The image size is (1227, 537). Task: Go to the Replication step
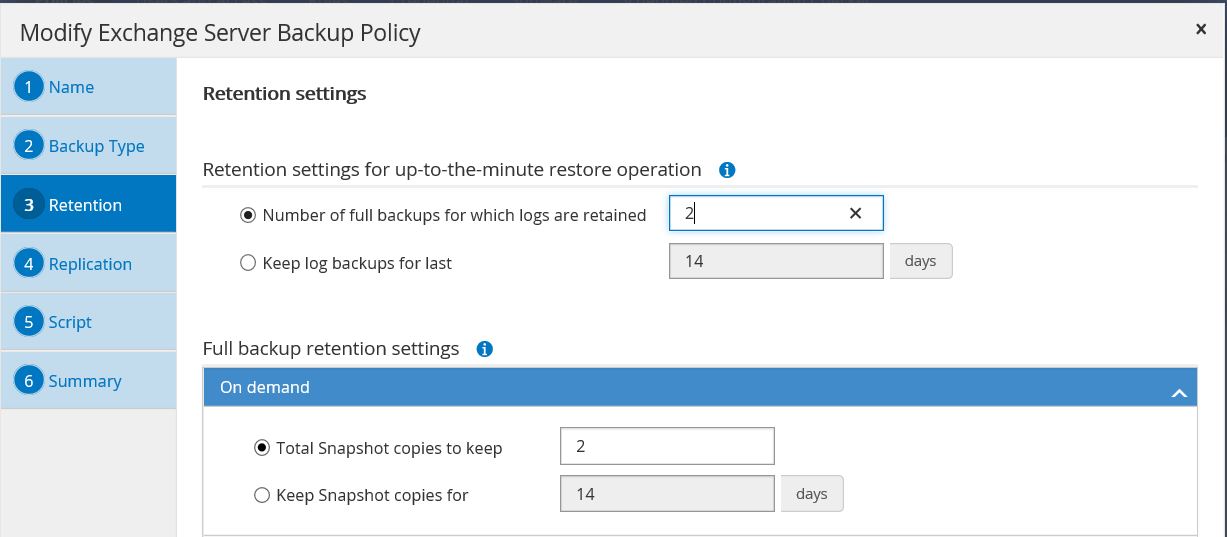(x=90, y=264)
